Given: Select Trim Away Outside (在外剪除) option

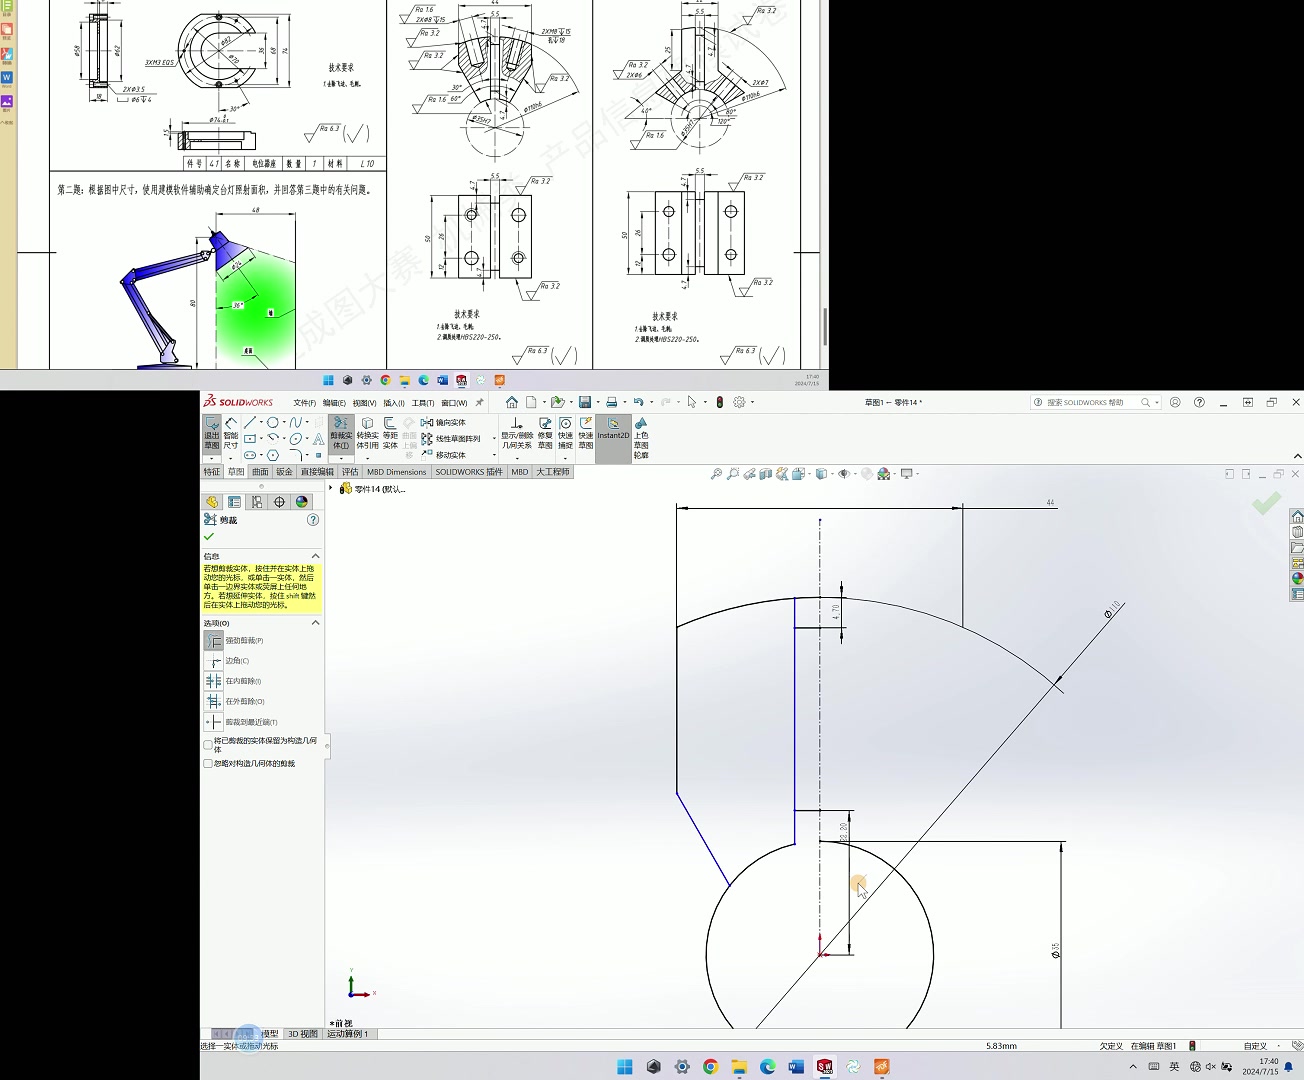Looking at the screenshot, I should coord(213,701).
